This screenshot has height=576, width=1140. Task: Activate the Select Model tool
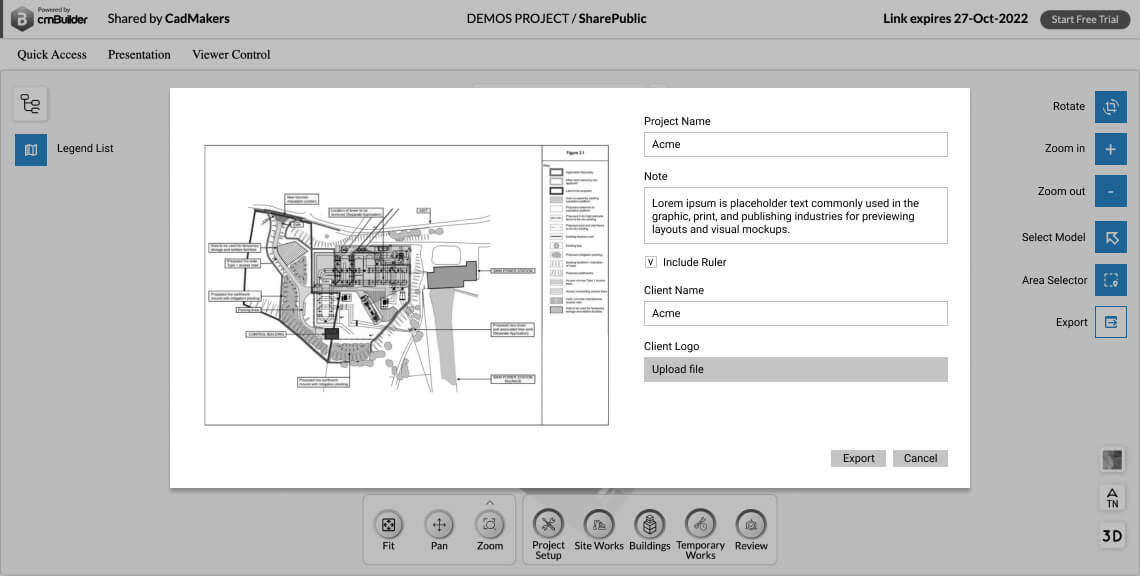point(1110,237)
